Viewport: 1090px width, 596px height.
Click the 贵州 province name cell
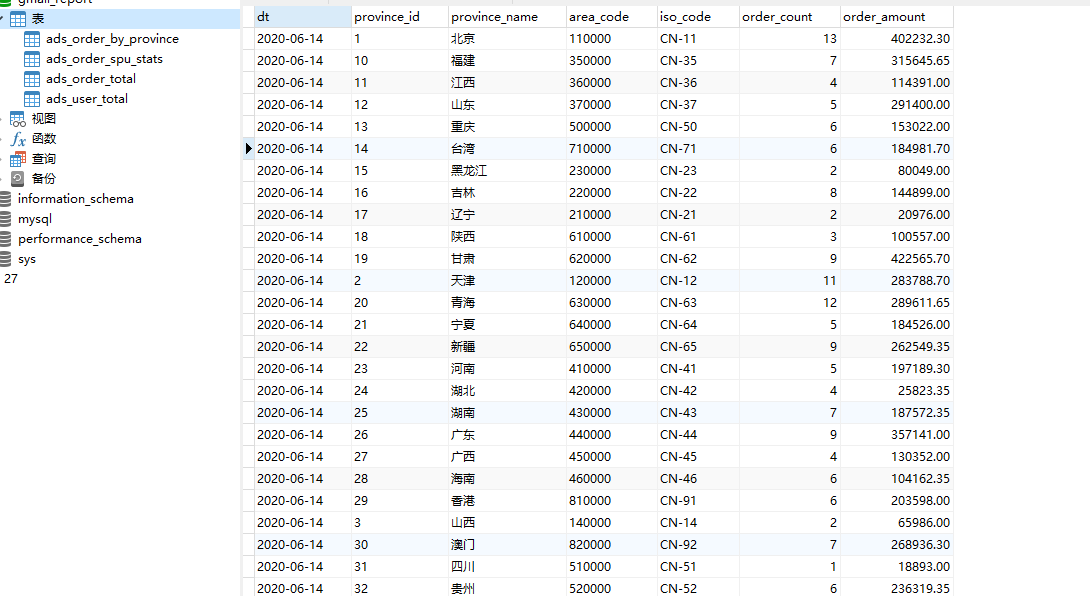pos(507,588)
